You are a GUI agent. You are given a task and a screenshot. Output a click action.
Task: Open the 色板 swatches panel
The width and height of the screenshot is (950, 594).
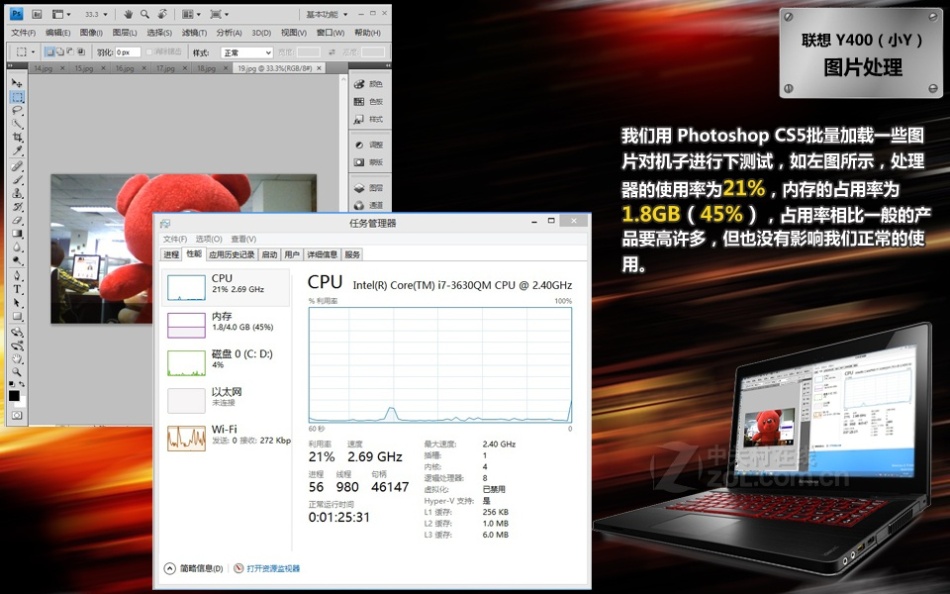[368, 102]
